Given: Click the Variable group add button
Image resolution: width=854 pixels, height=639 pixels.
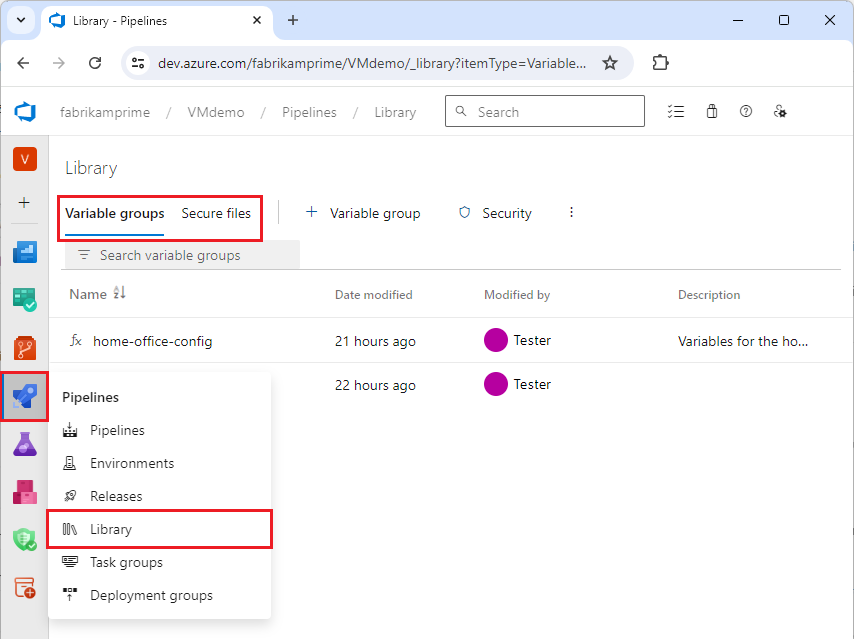Looking at the screenshot, I should [x=363, y=213].
